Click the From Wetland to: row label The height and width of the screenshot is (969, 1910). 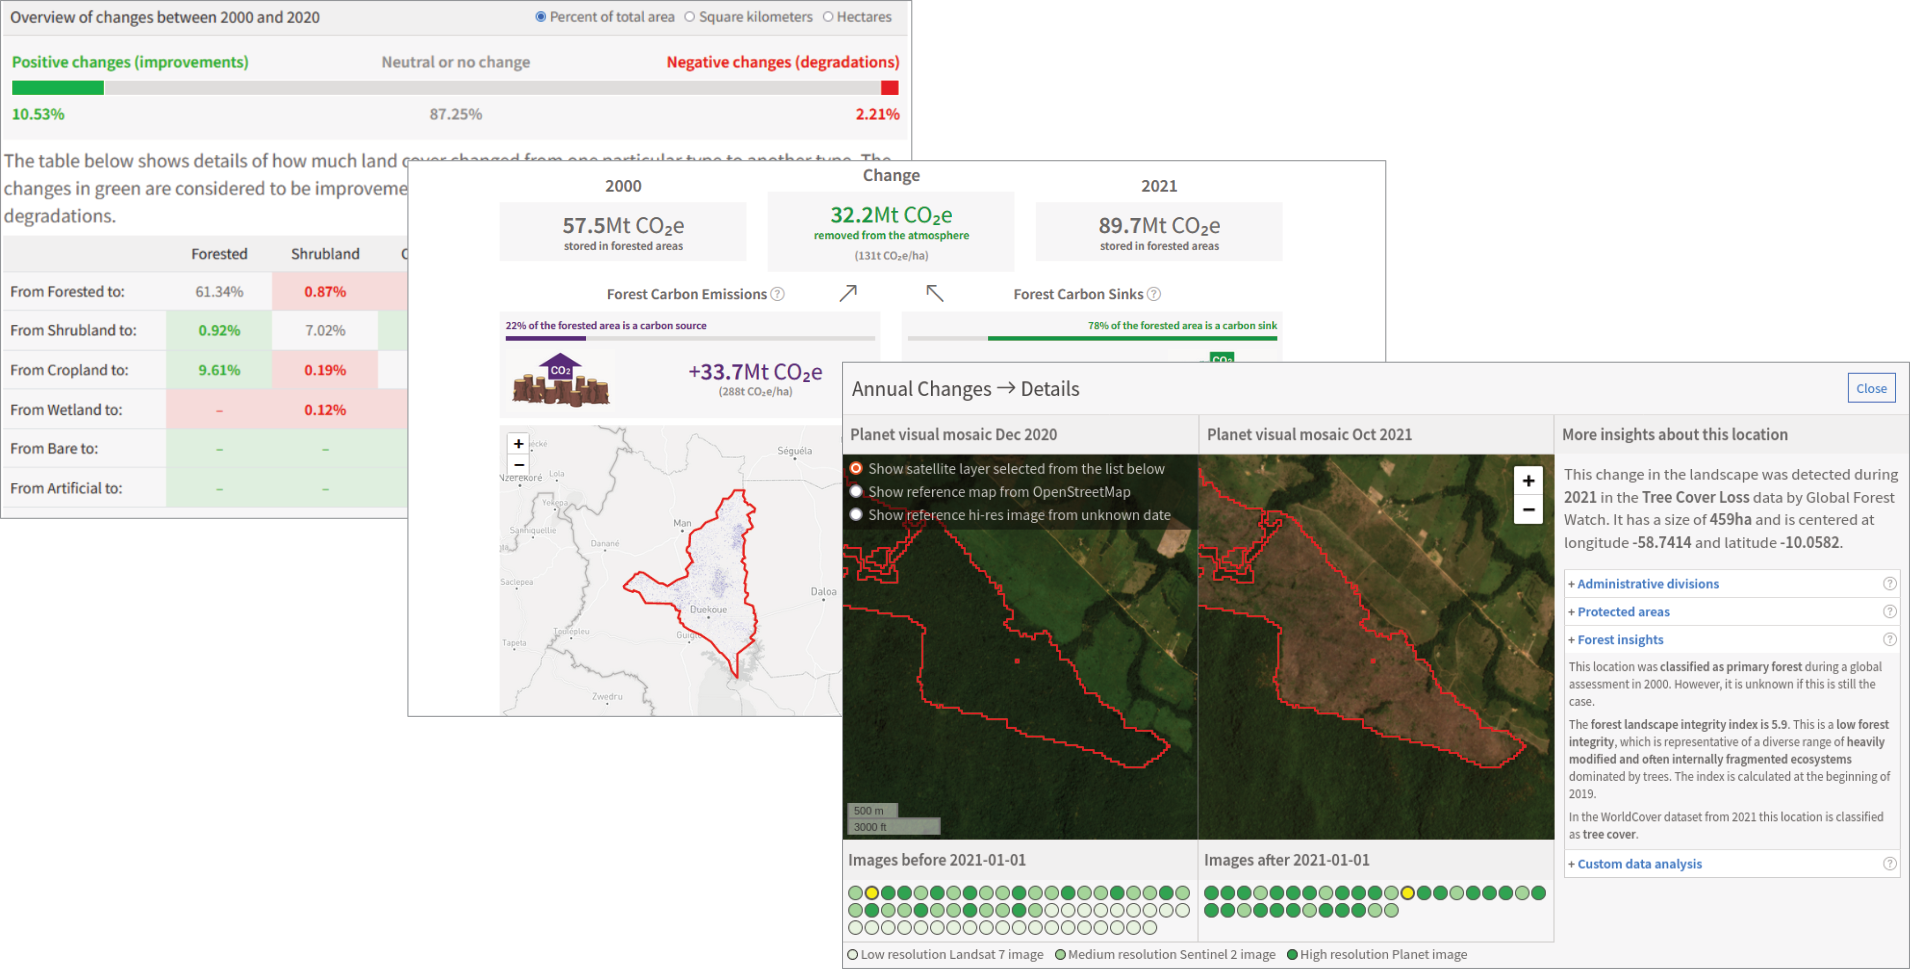tap(66, 410)
